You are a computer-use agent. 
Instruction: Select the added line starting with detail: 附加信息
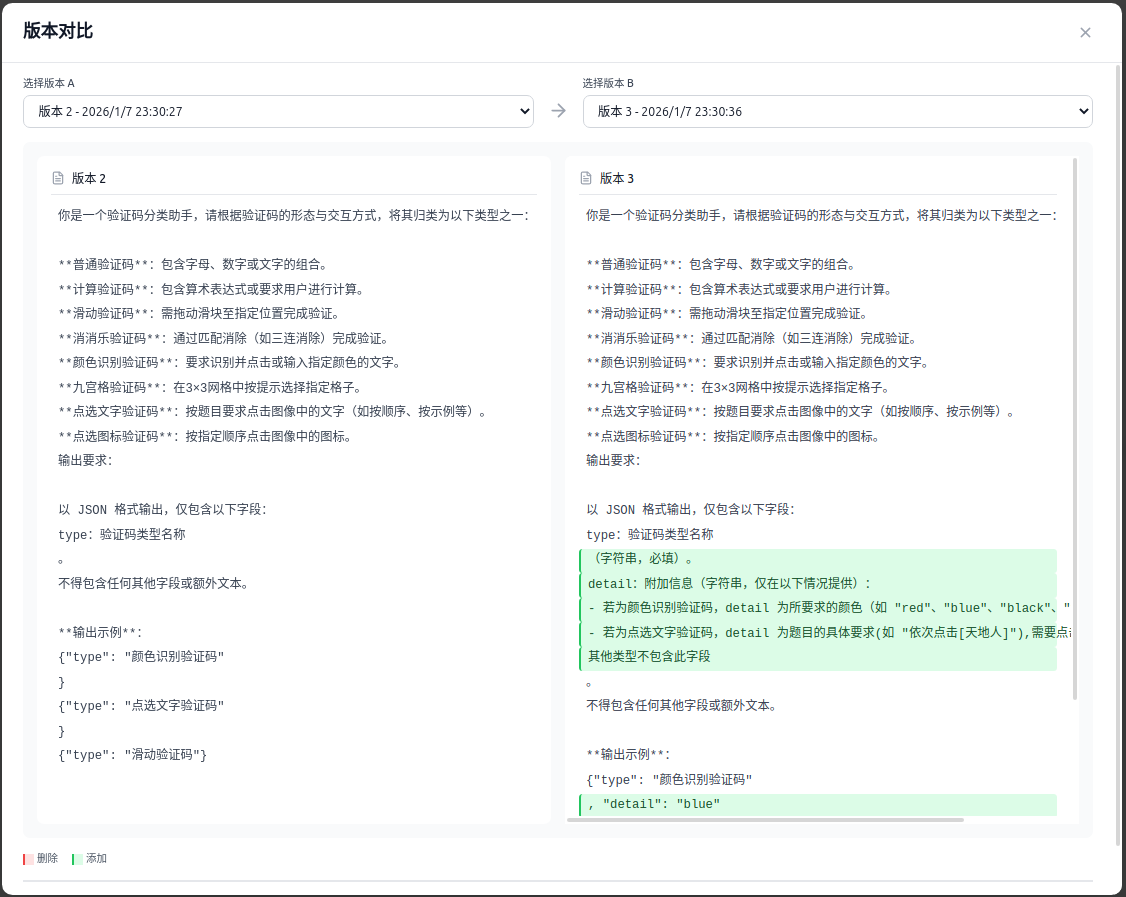(x=729, y=583)
